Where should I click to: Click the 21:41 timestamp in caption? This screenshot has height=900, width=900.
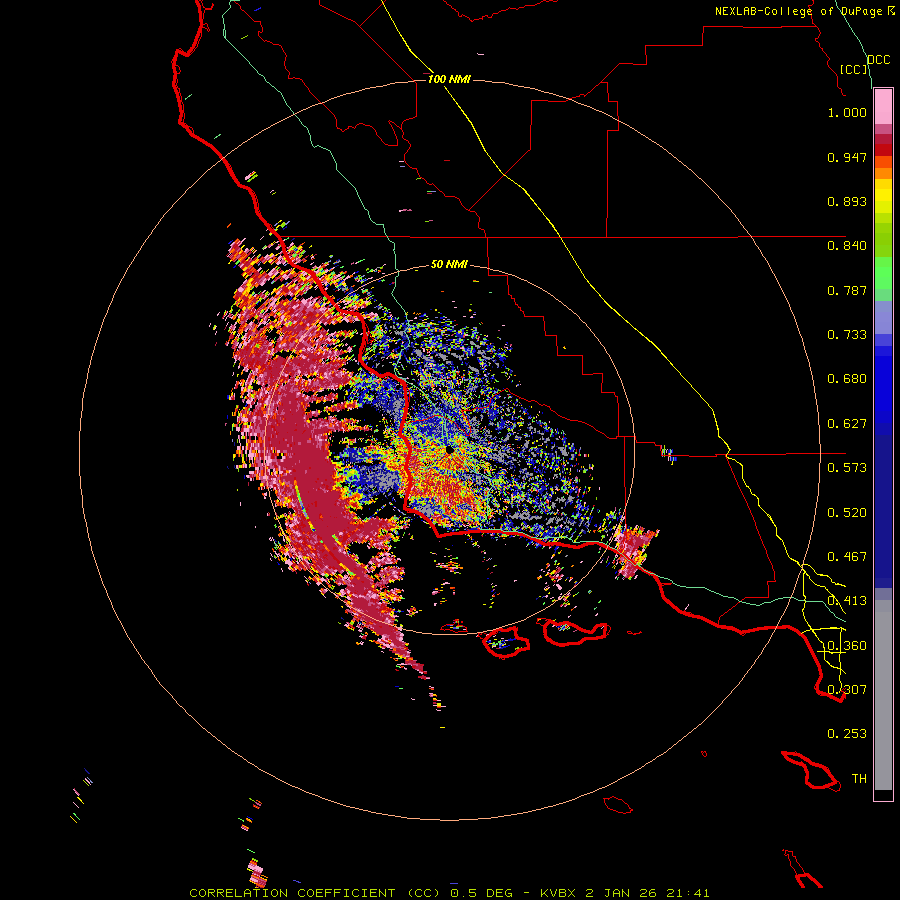click(x=688, y=893)
